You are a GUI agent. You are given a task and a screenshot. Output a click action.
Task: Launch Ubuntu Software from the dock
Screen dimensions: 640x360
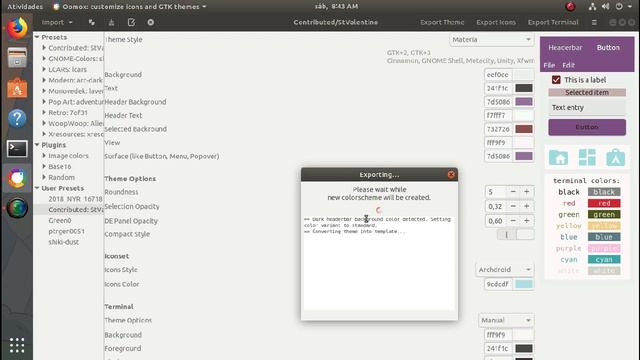click(17, 88)
